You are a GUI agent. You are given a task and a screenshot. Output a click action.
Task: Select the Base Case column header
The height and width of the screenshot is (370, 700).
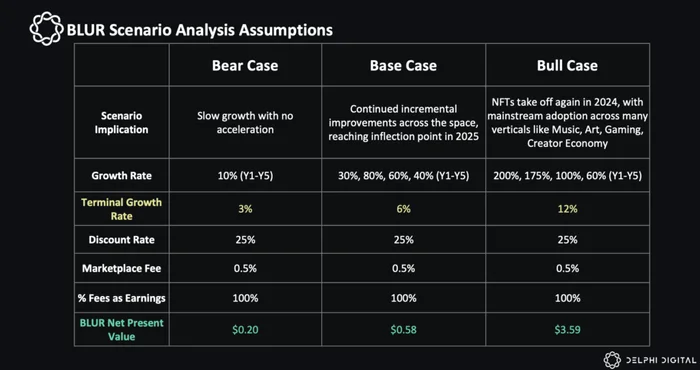403,66
